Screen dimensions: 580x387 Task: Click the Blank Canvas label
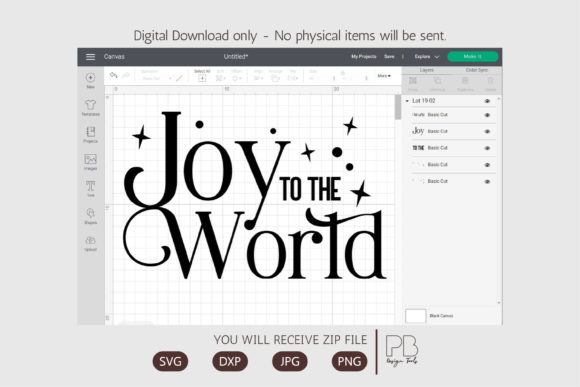[x=441, y=316]
